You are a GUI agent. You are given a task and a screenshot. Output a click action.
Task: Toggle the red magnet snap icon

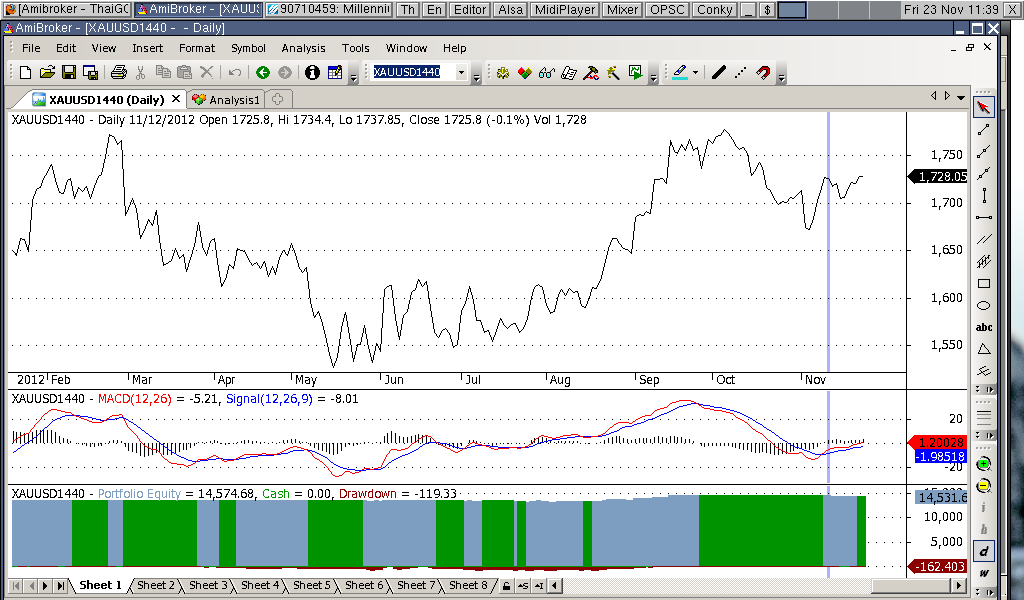point(763,72)
